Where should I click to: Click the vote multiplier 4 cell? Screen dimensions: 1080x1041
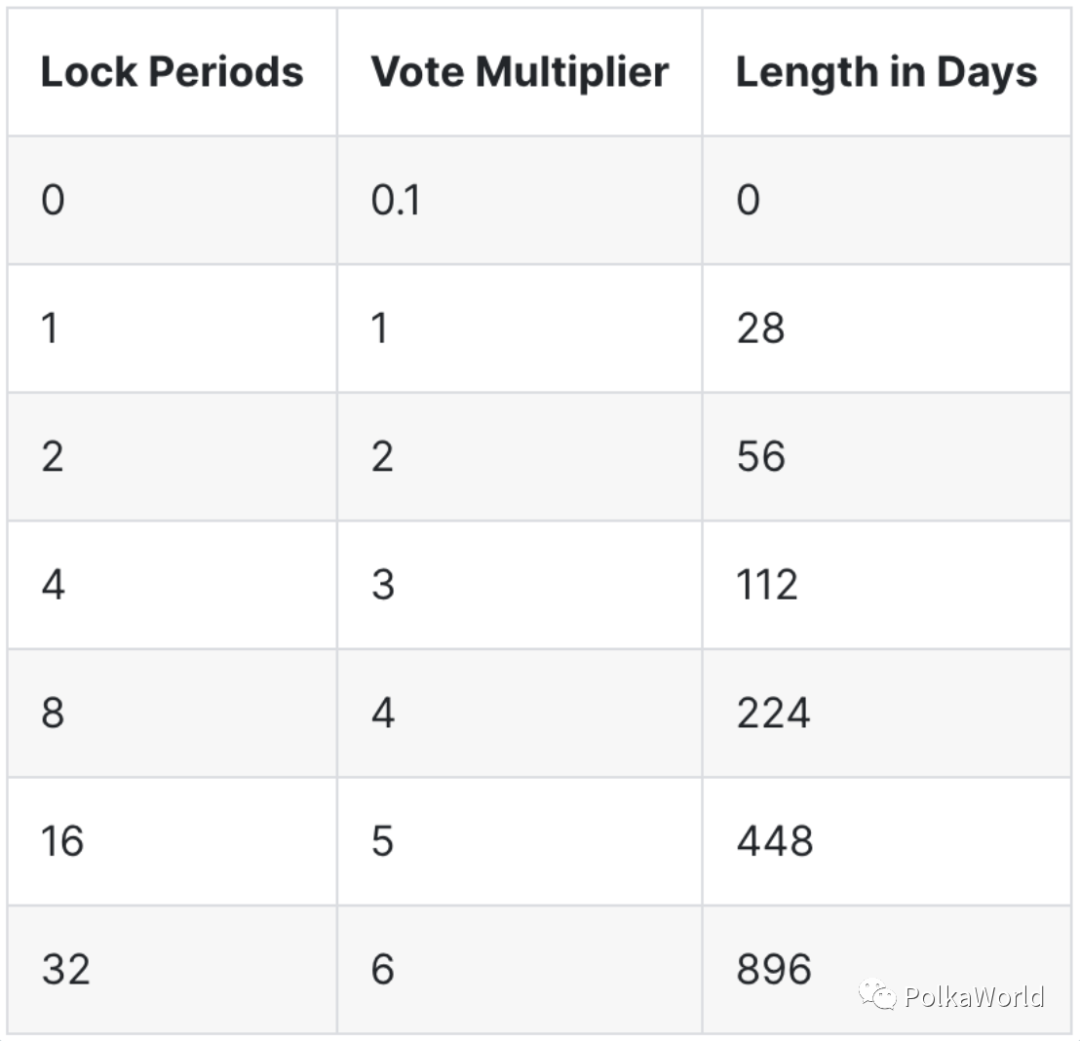[383, 713]
